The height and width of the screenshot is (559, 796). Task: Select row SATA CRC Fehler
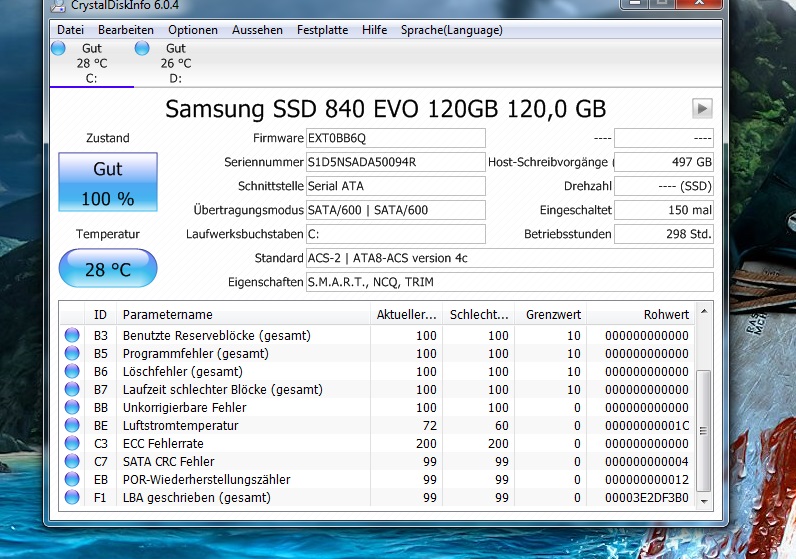pyautogui.click(x=377, y=462)
